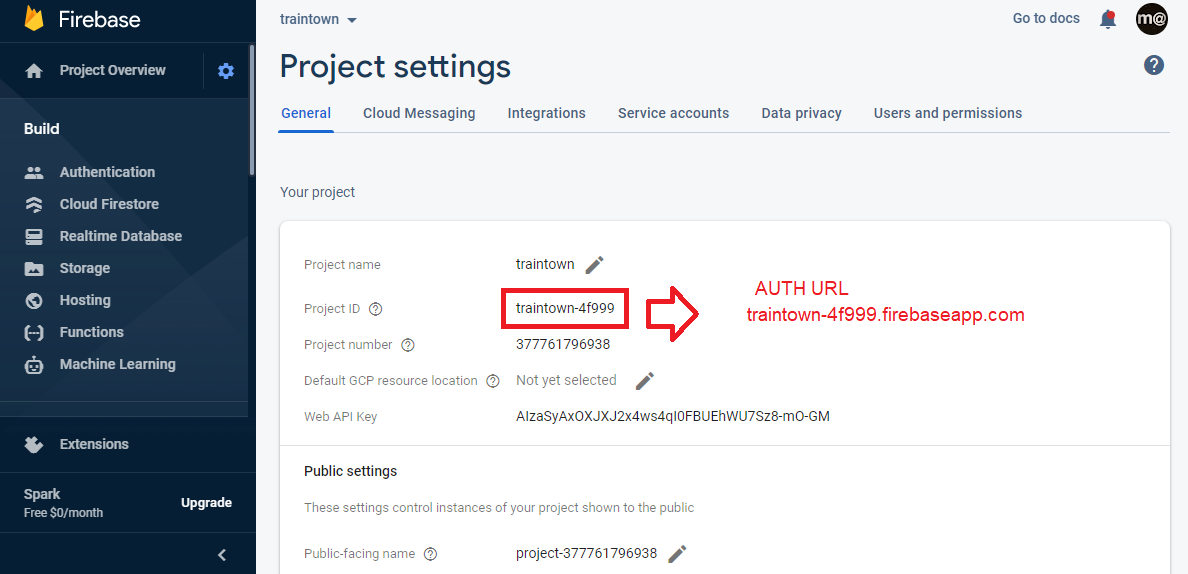The width and height of the screenshot is (1188, 574).
Task: Edit the project name pencil icon
Action: pyautogui.click(x=595, y=265)
